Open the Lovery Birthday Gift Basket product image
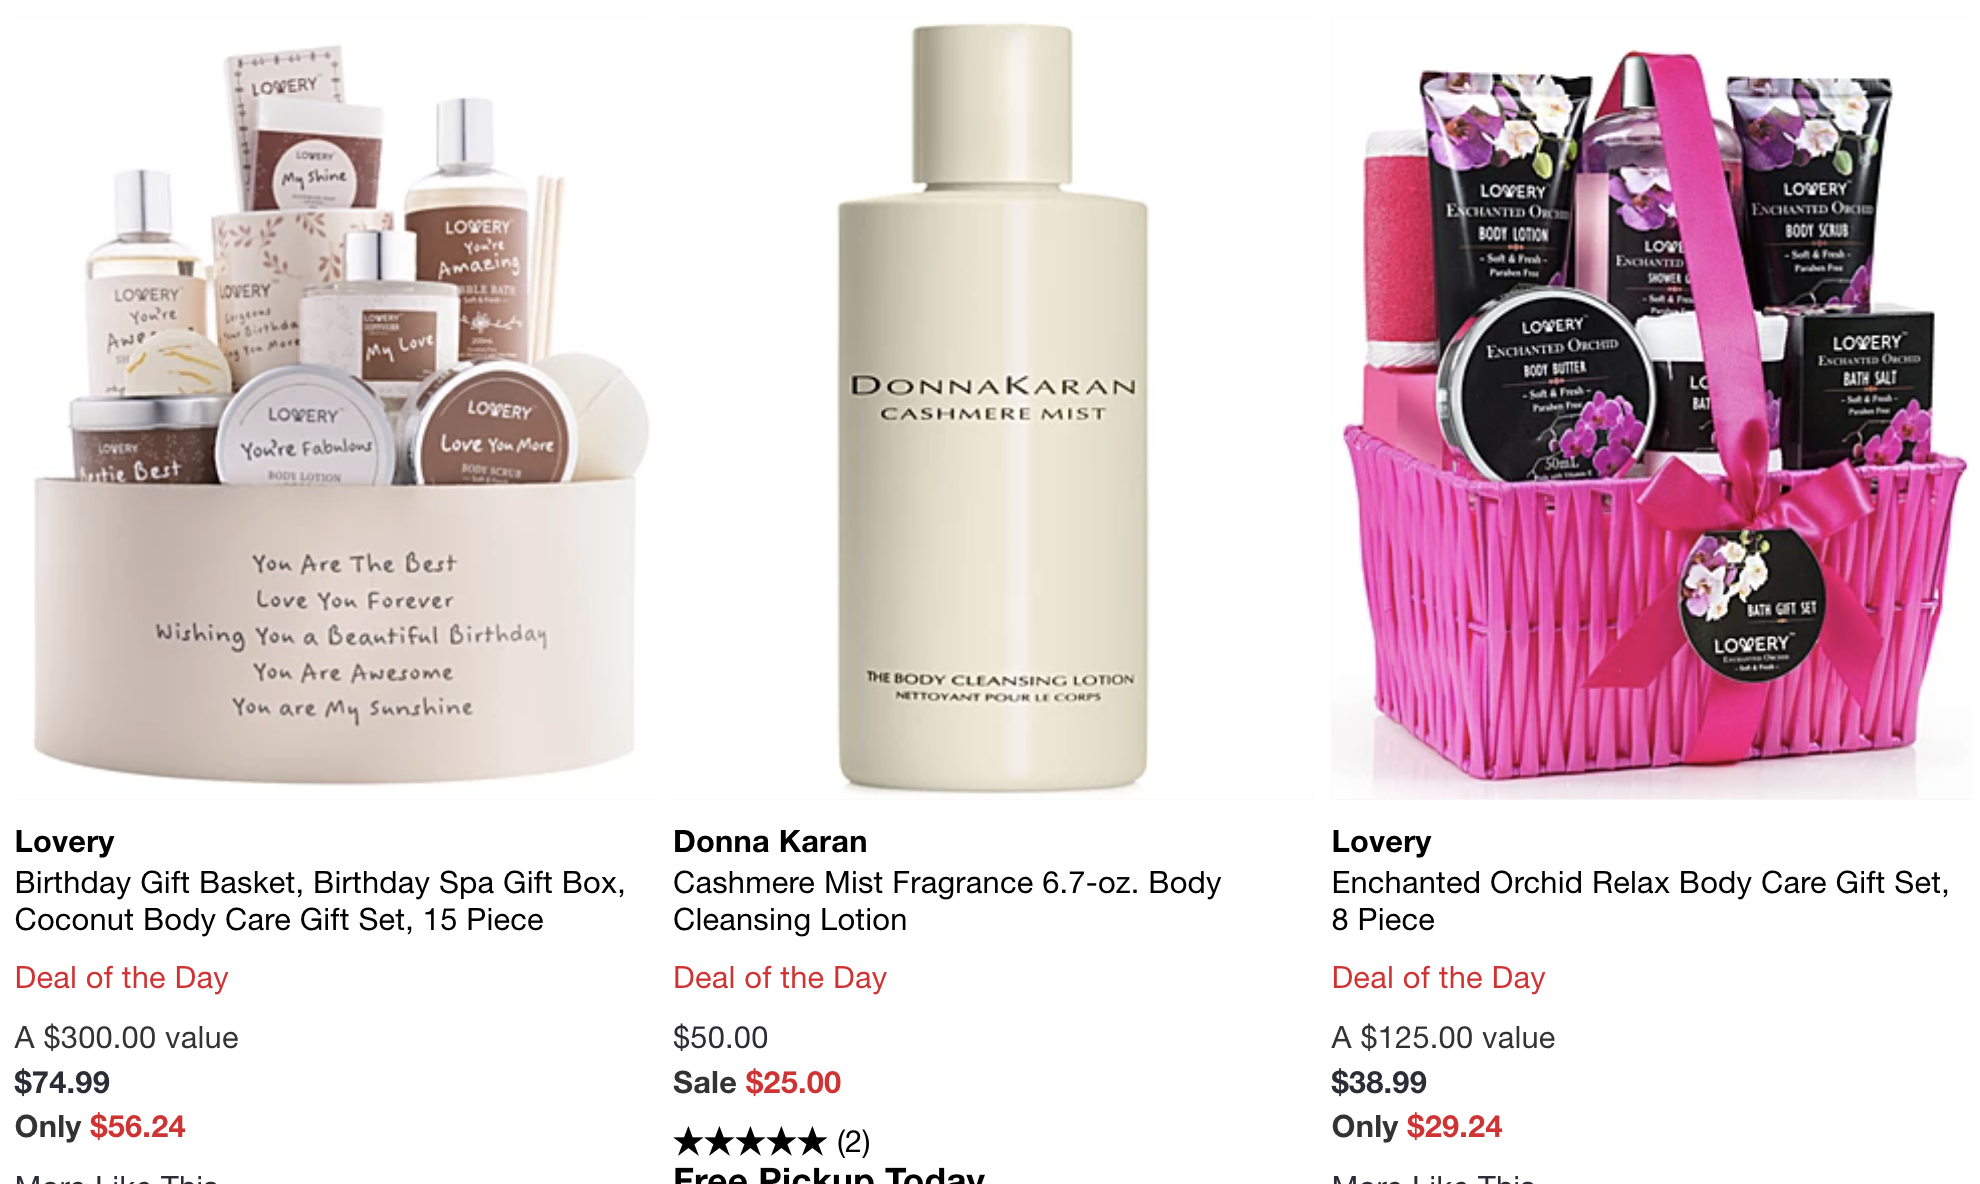 pyautogui.click(x=335, y=400)
